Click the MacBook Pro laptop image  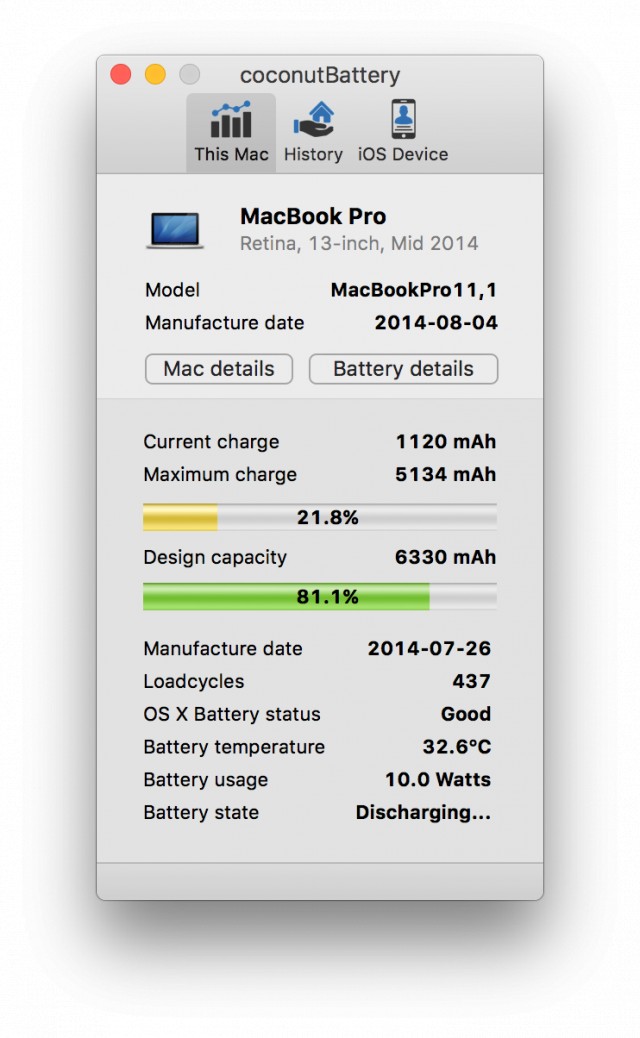(175, 230)
